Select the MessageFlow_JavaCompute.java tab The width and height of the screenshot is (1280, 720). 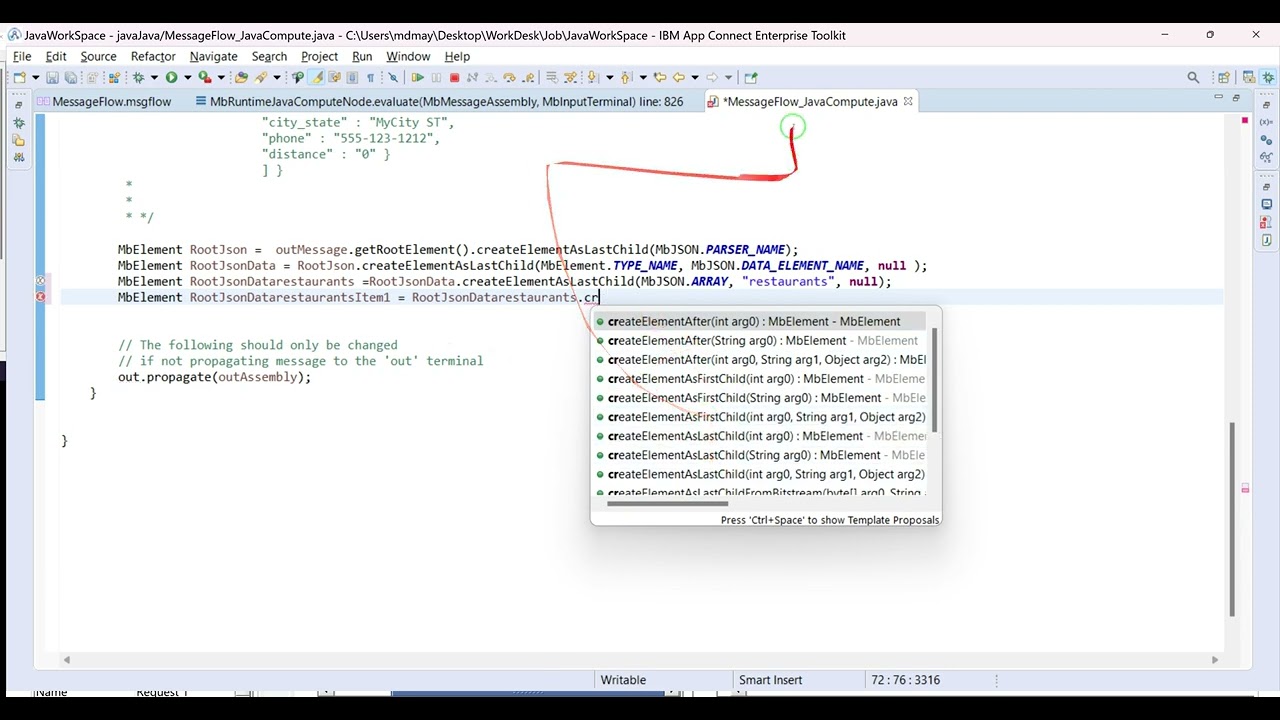pos(809,101)
